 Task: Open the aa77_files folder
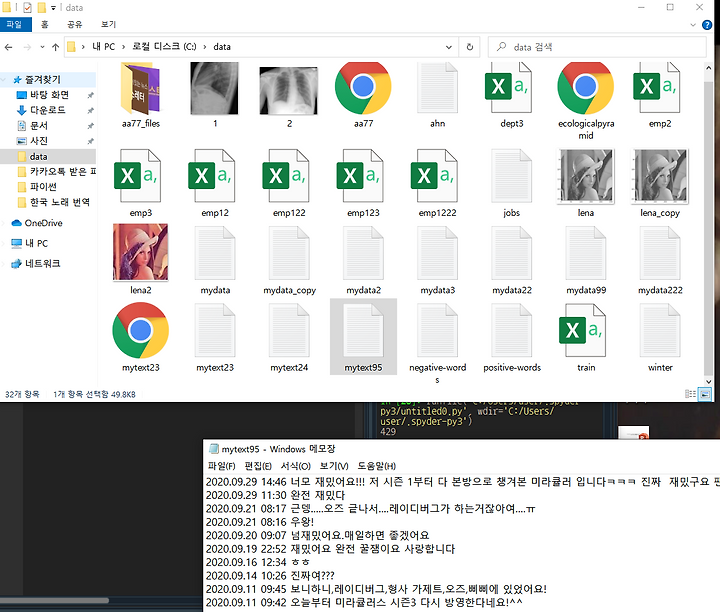click(141, 95)
